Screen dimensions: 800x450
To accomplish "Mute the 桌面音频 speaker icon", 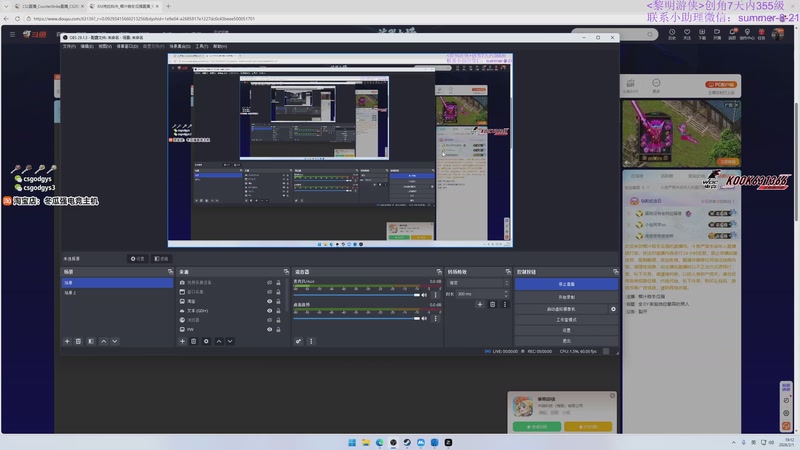I will click(425, 320).
